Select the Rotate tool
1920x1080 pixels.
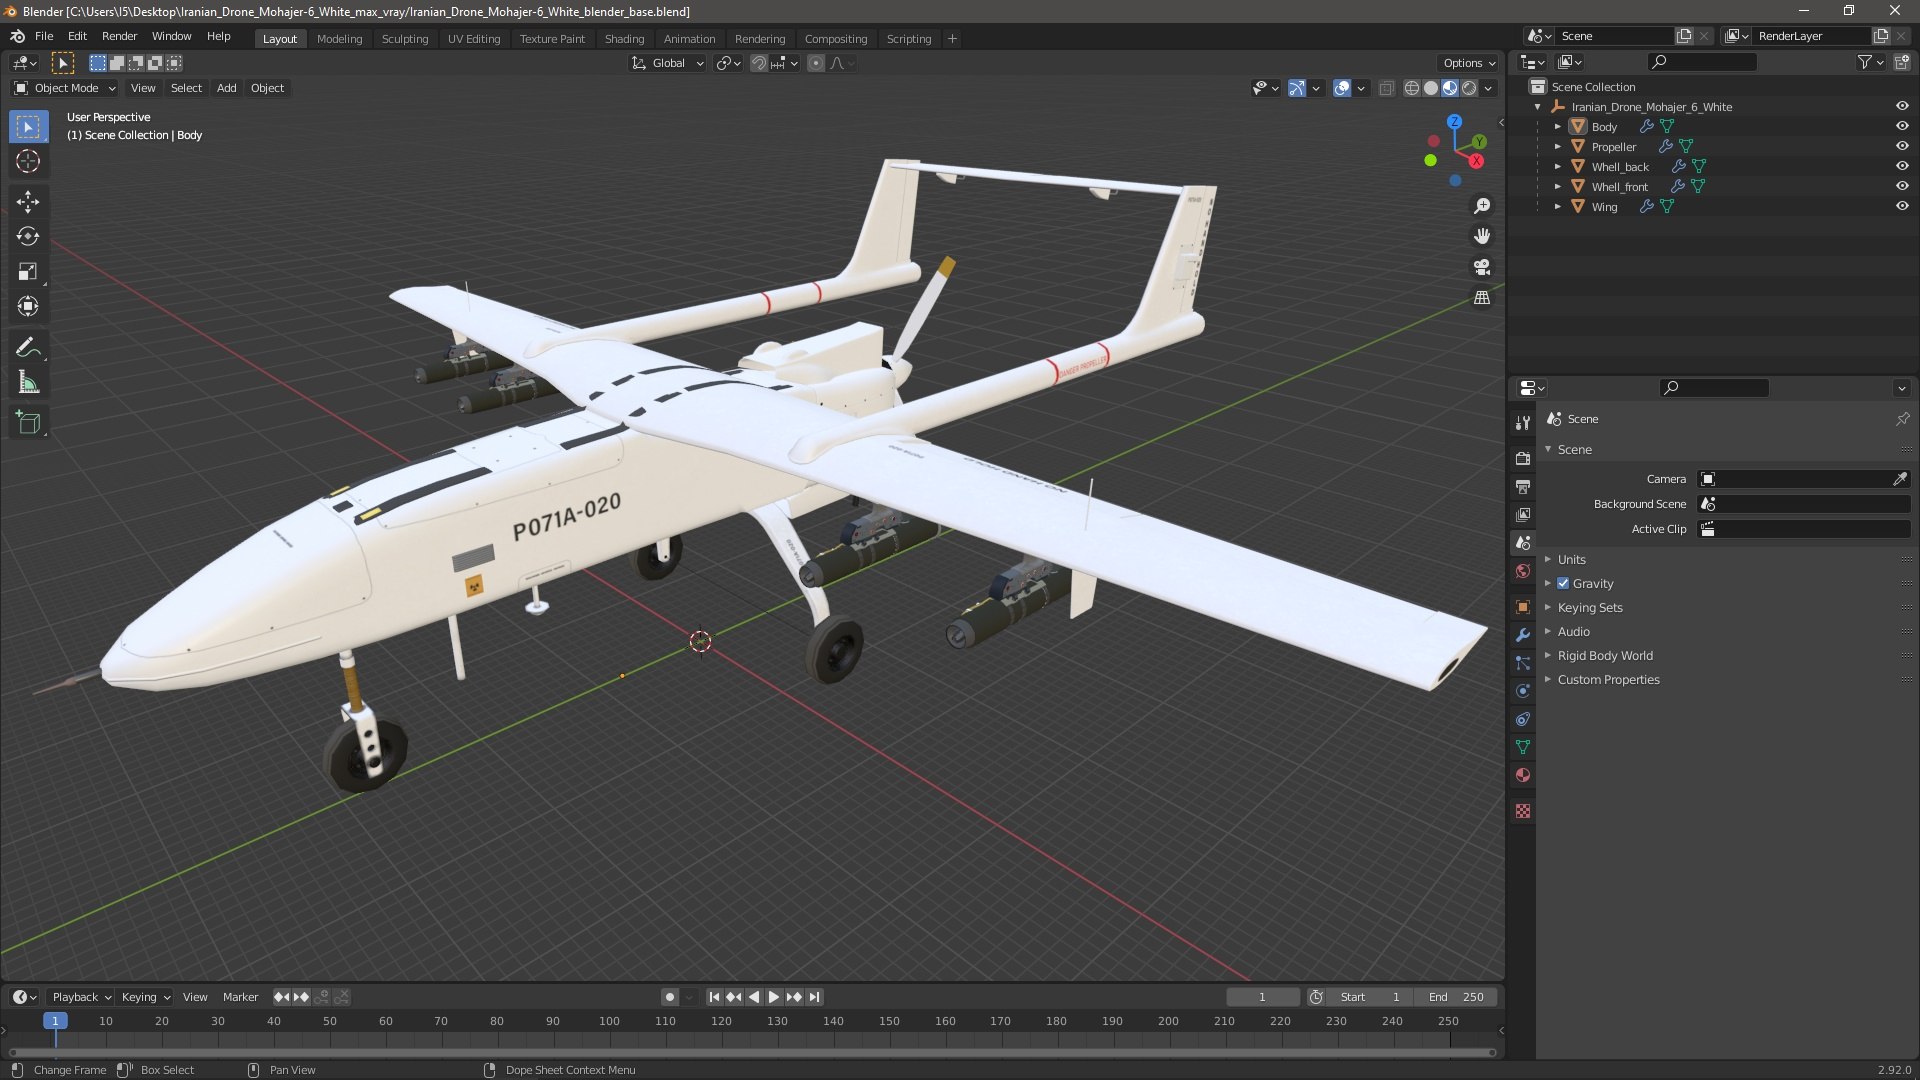click(28, 237)
